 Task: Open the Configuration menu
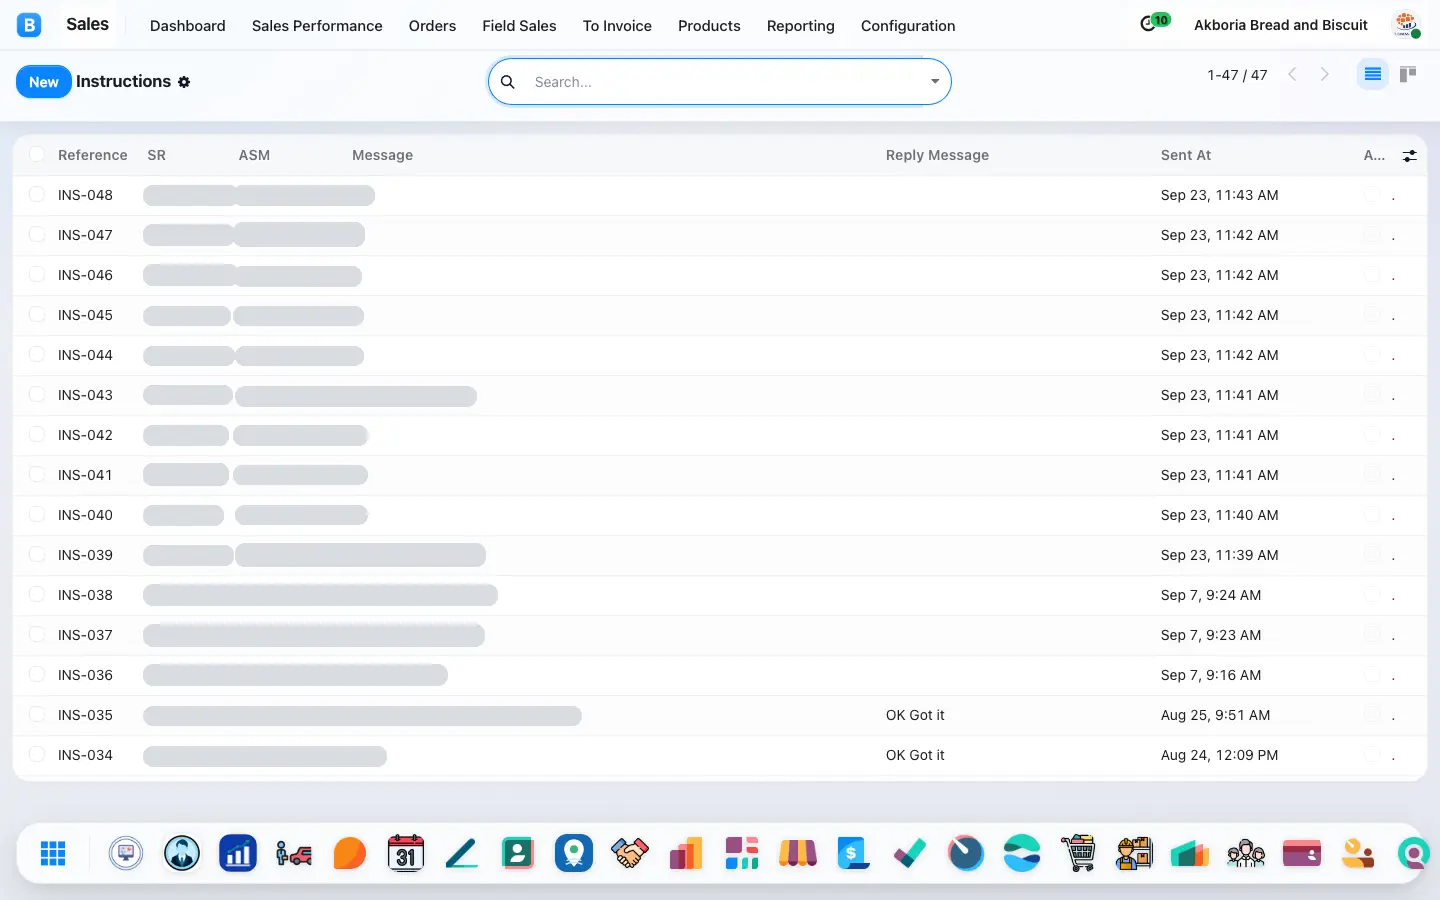pos(908,26)
